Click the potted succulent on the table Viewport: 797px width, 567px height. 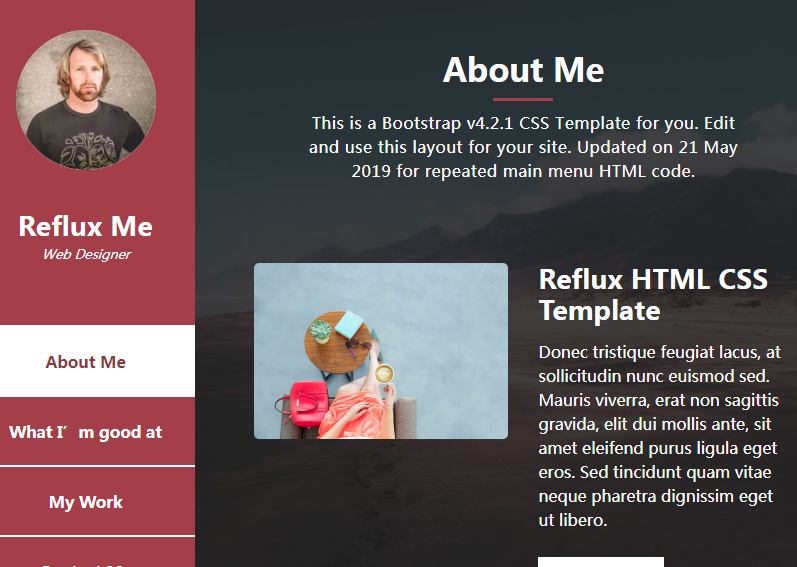[321, 331]
